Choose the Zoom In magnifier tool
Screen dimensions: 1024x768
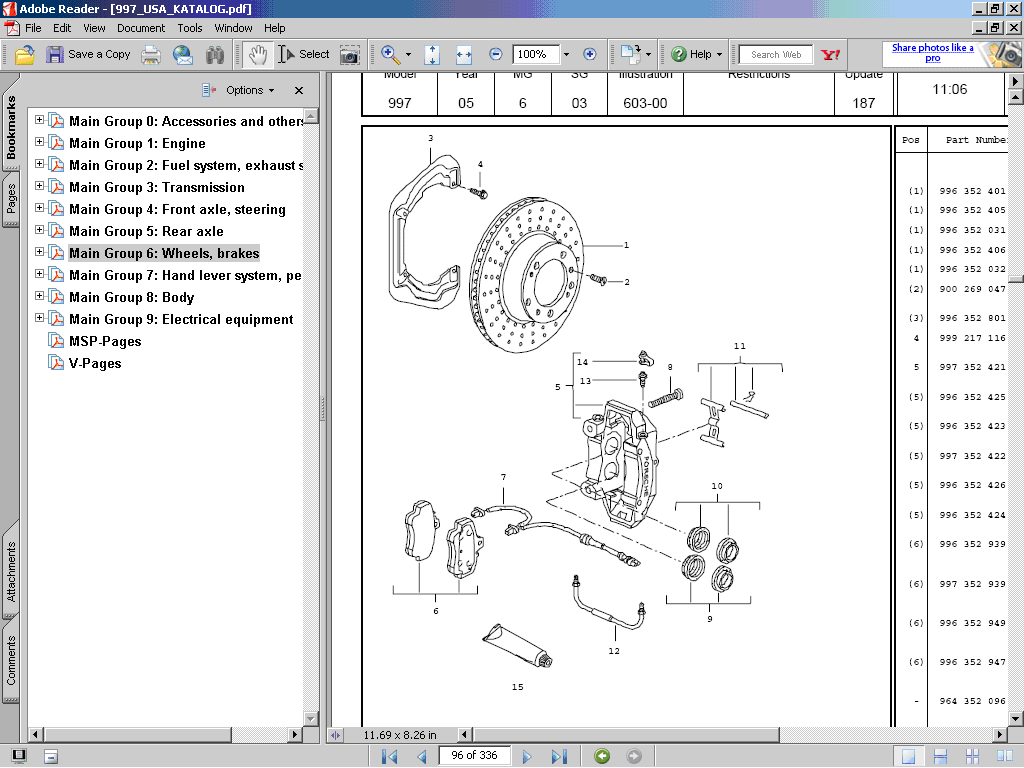pos(390,55)
